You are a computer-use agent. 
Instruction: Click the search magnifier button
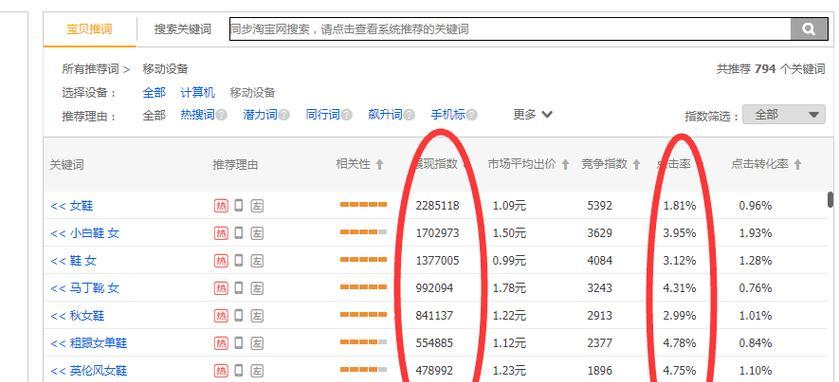point(809,29)
